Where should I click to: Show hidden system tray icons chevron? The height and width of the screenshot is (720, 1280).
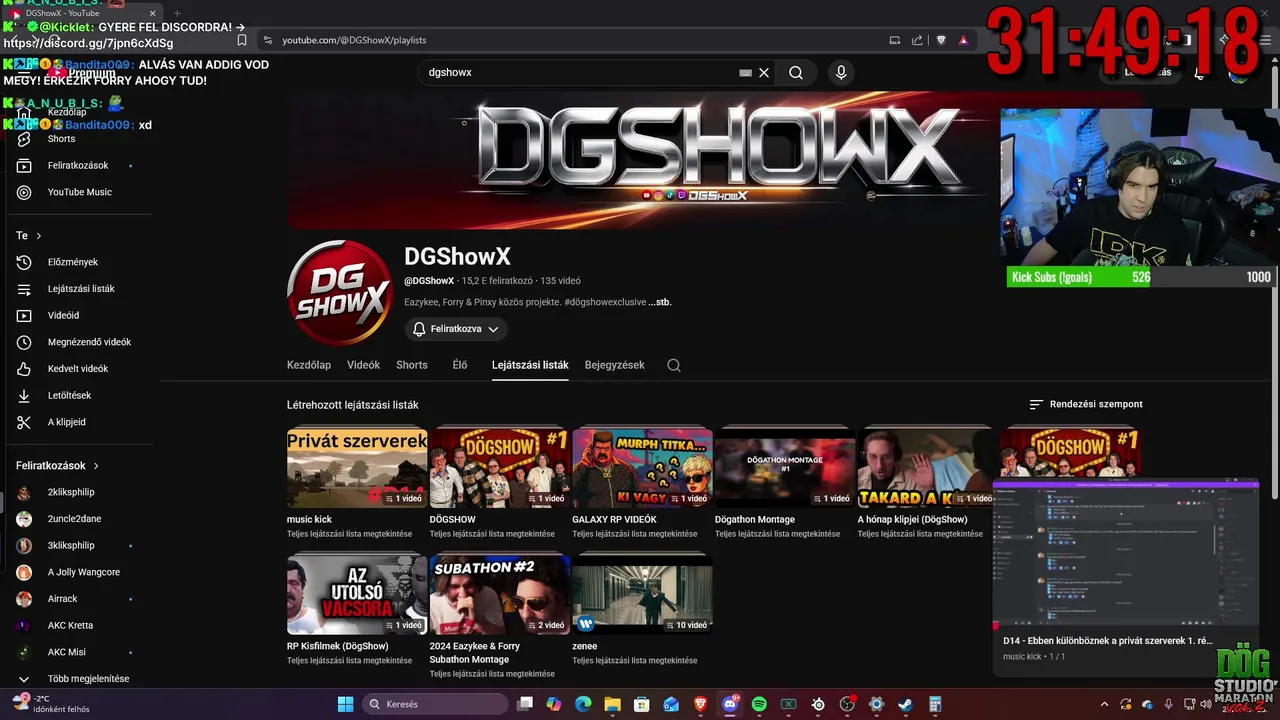pyautogui.click(x=1104, y=704)
